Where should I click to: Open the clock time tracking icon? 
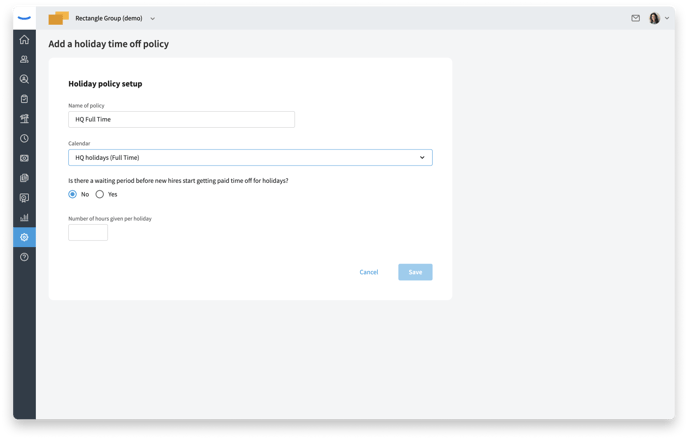24,138
